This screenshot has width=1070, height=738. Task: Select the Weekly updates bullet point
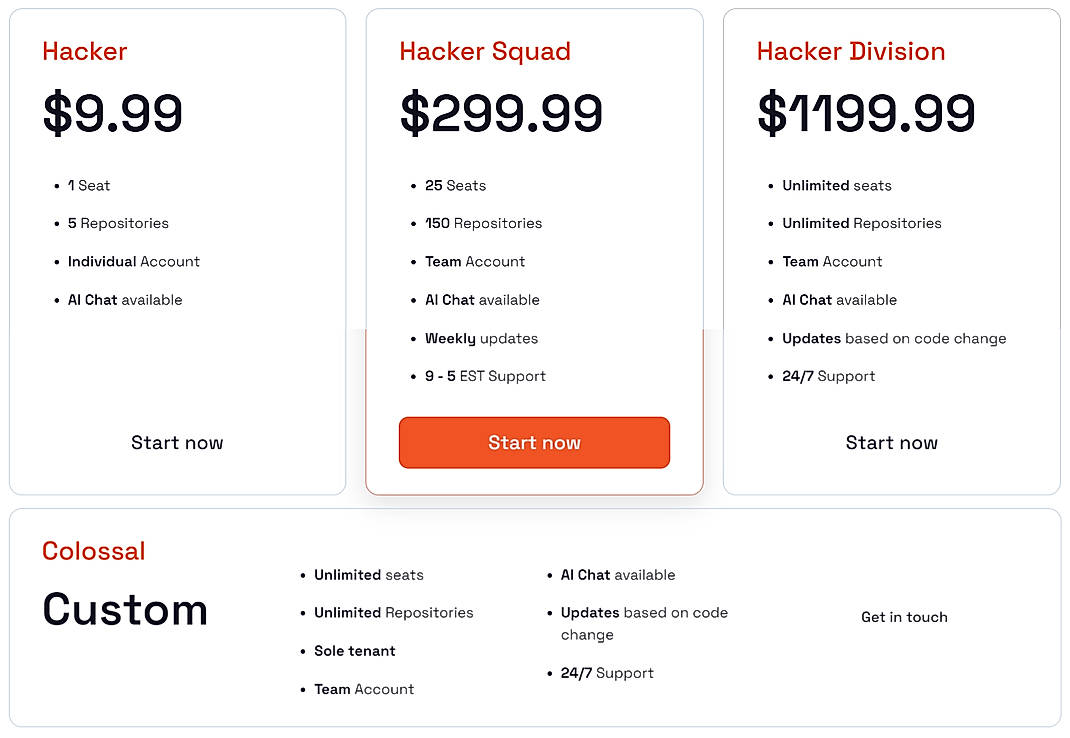(x=481, y=338)
